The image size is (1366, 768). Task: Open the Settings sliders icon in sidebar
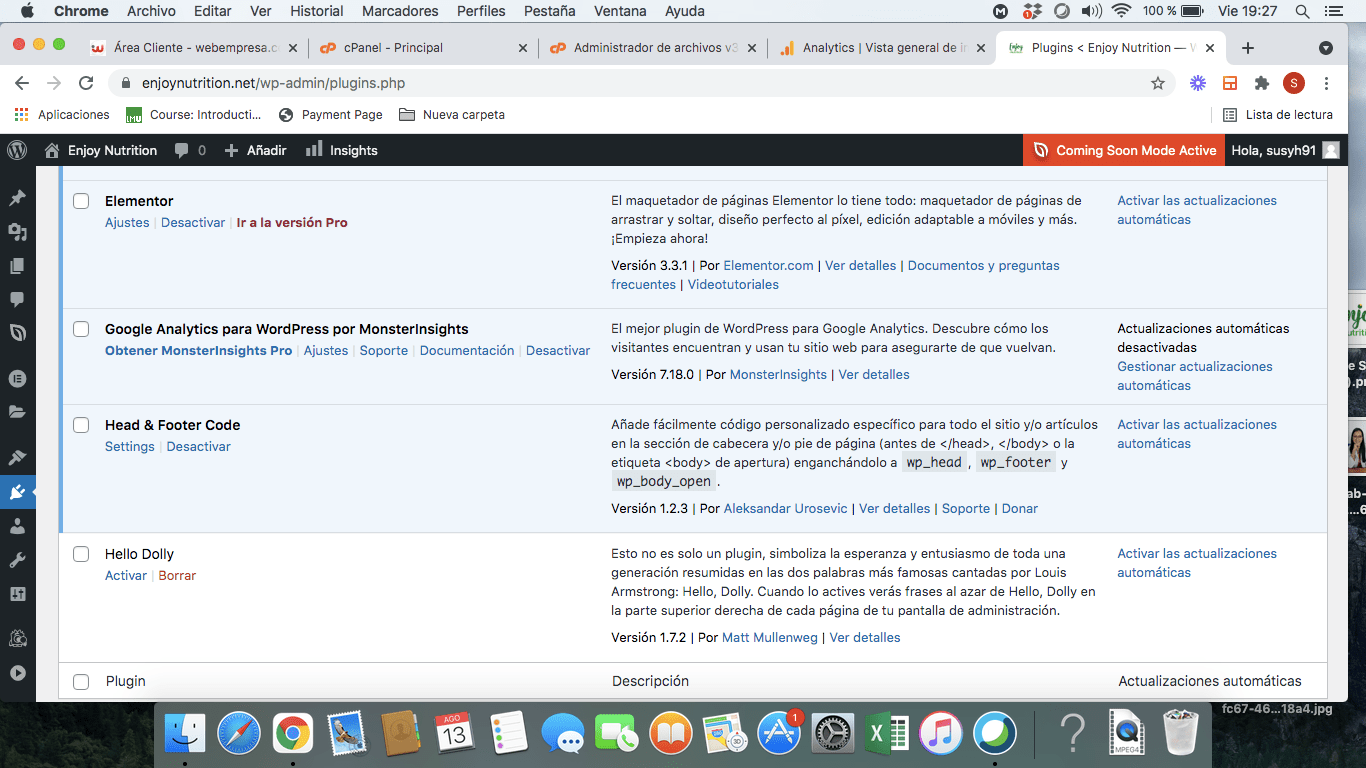pos(17,594)
